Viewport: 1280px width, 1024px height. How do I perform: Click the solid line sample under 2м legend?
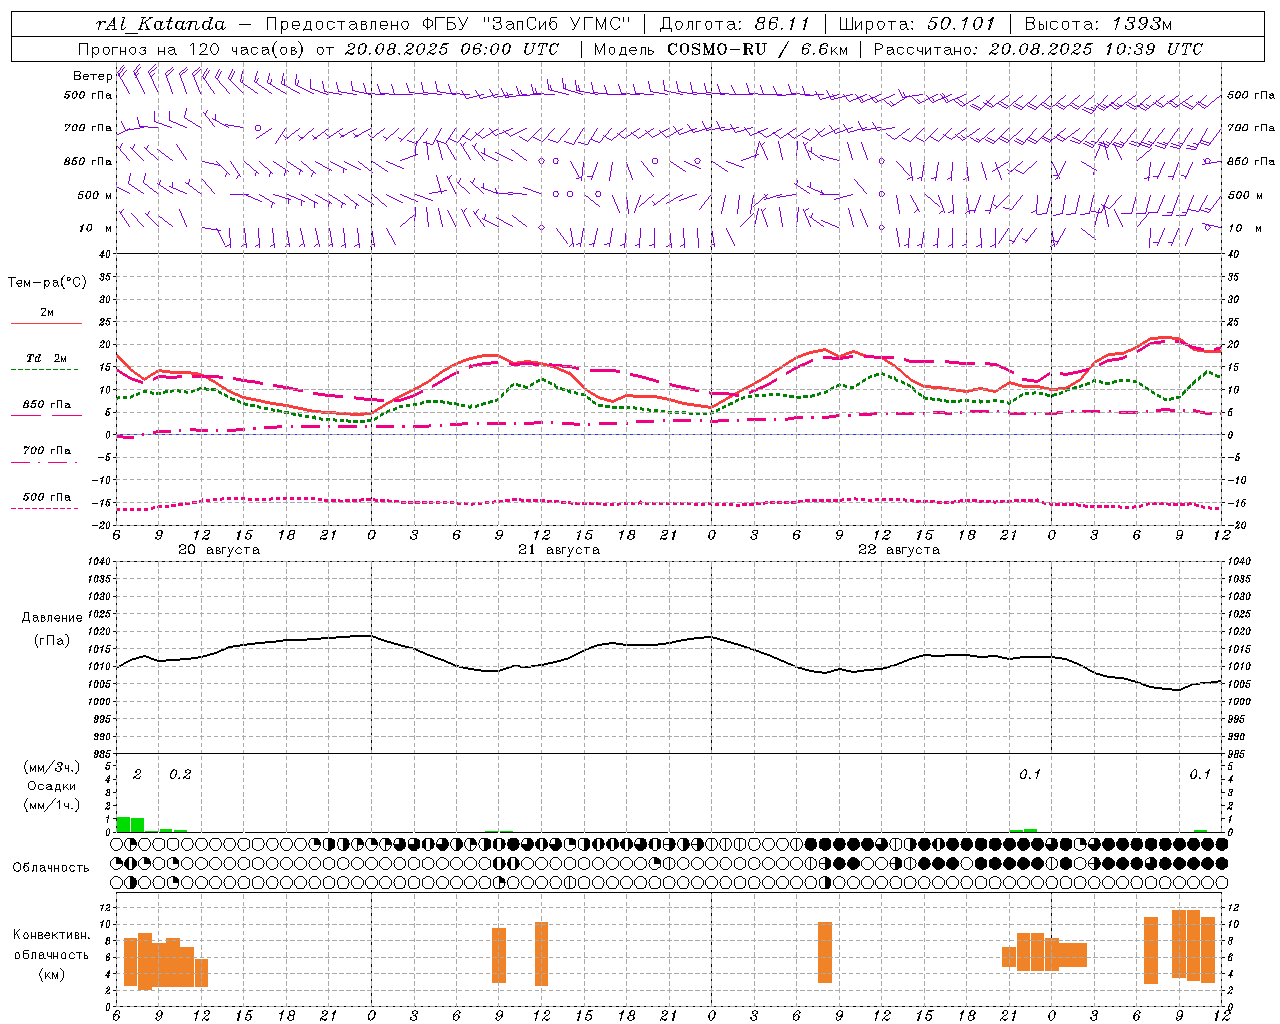(47, 324)
